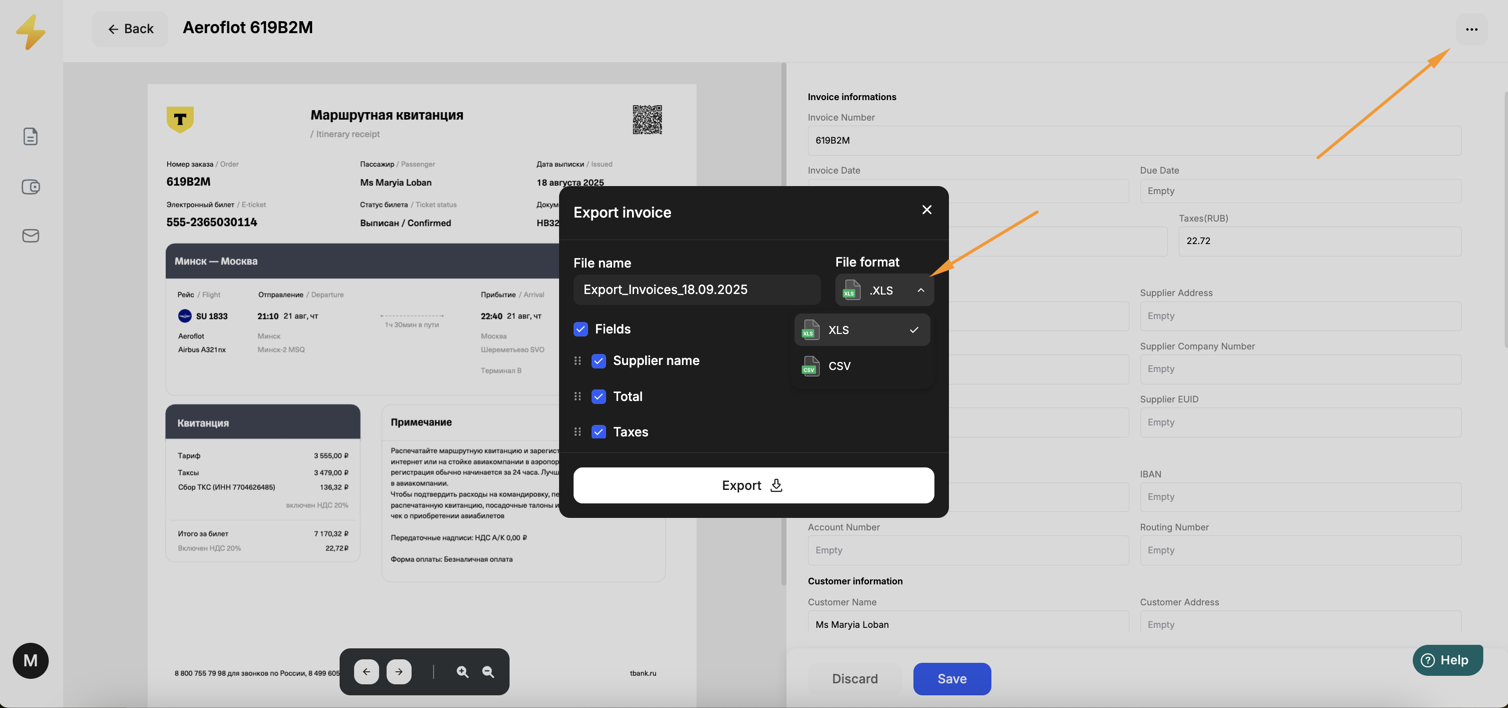Grab the Taxes row drag handle
The height and width of the screenshot is (708, 1508).
577,432
